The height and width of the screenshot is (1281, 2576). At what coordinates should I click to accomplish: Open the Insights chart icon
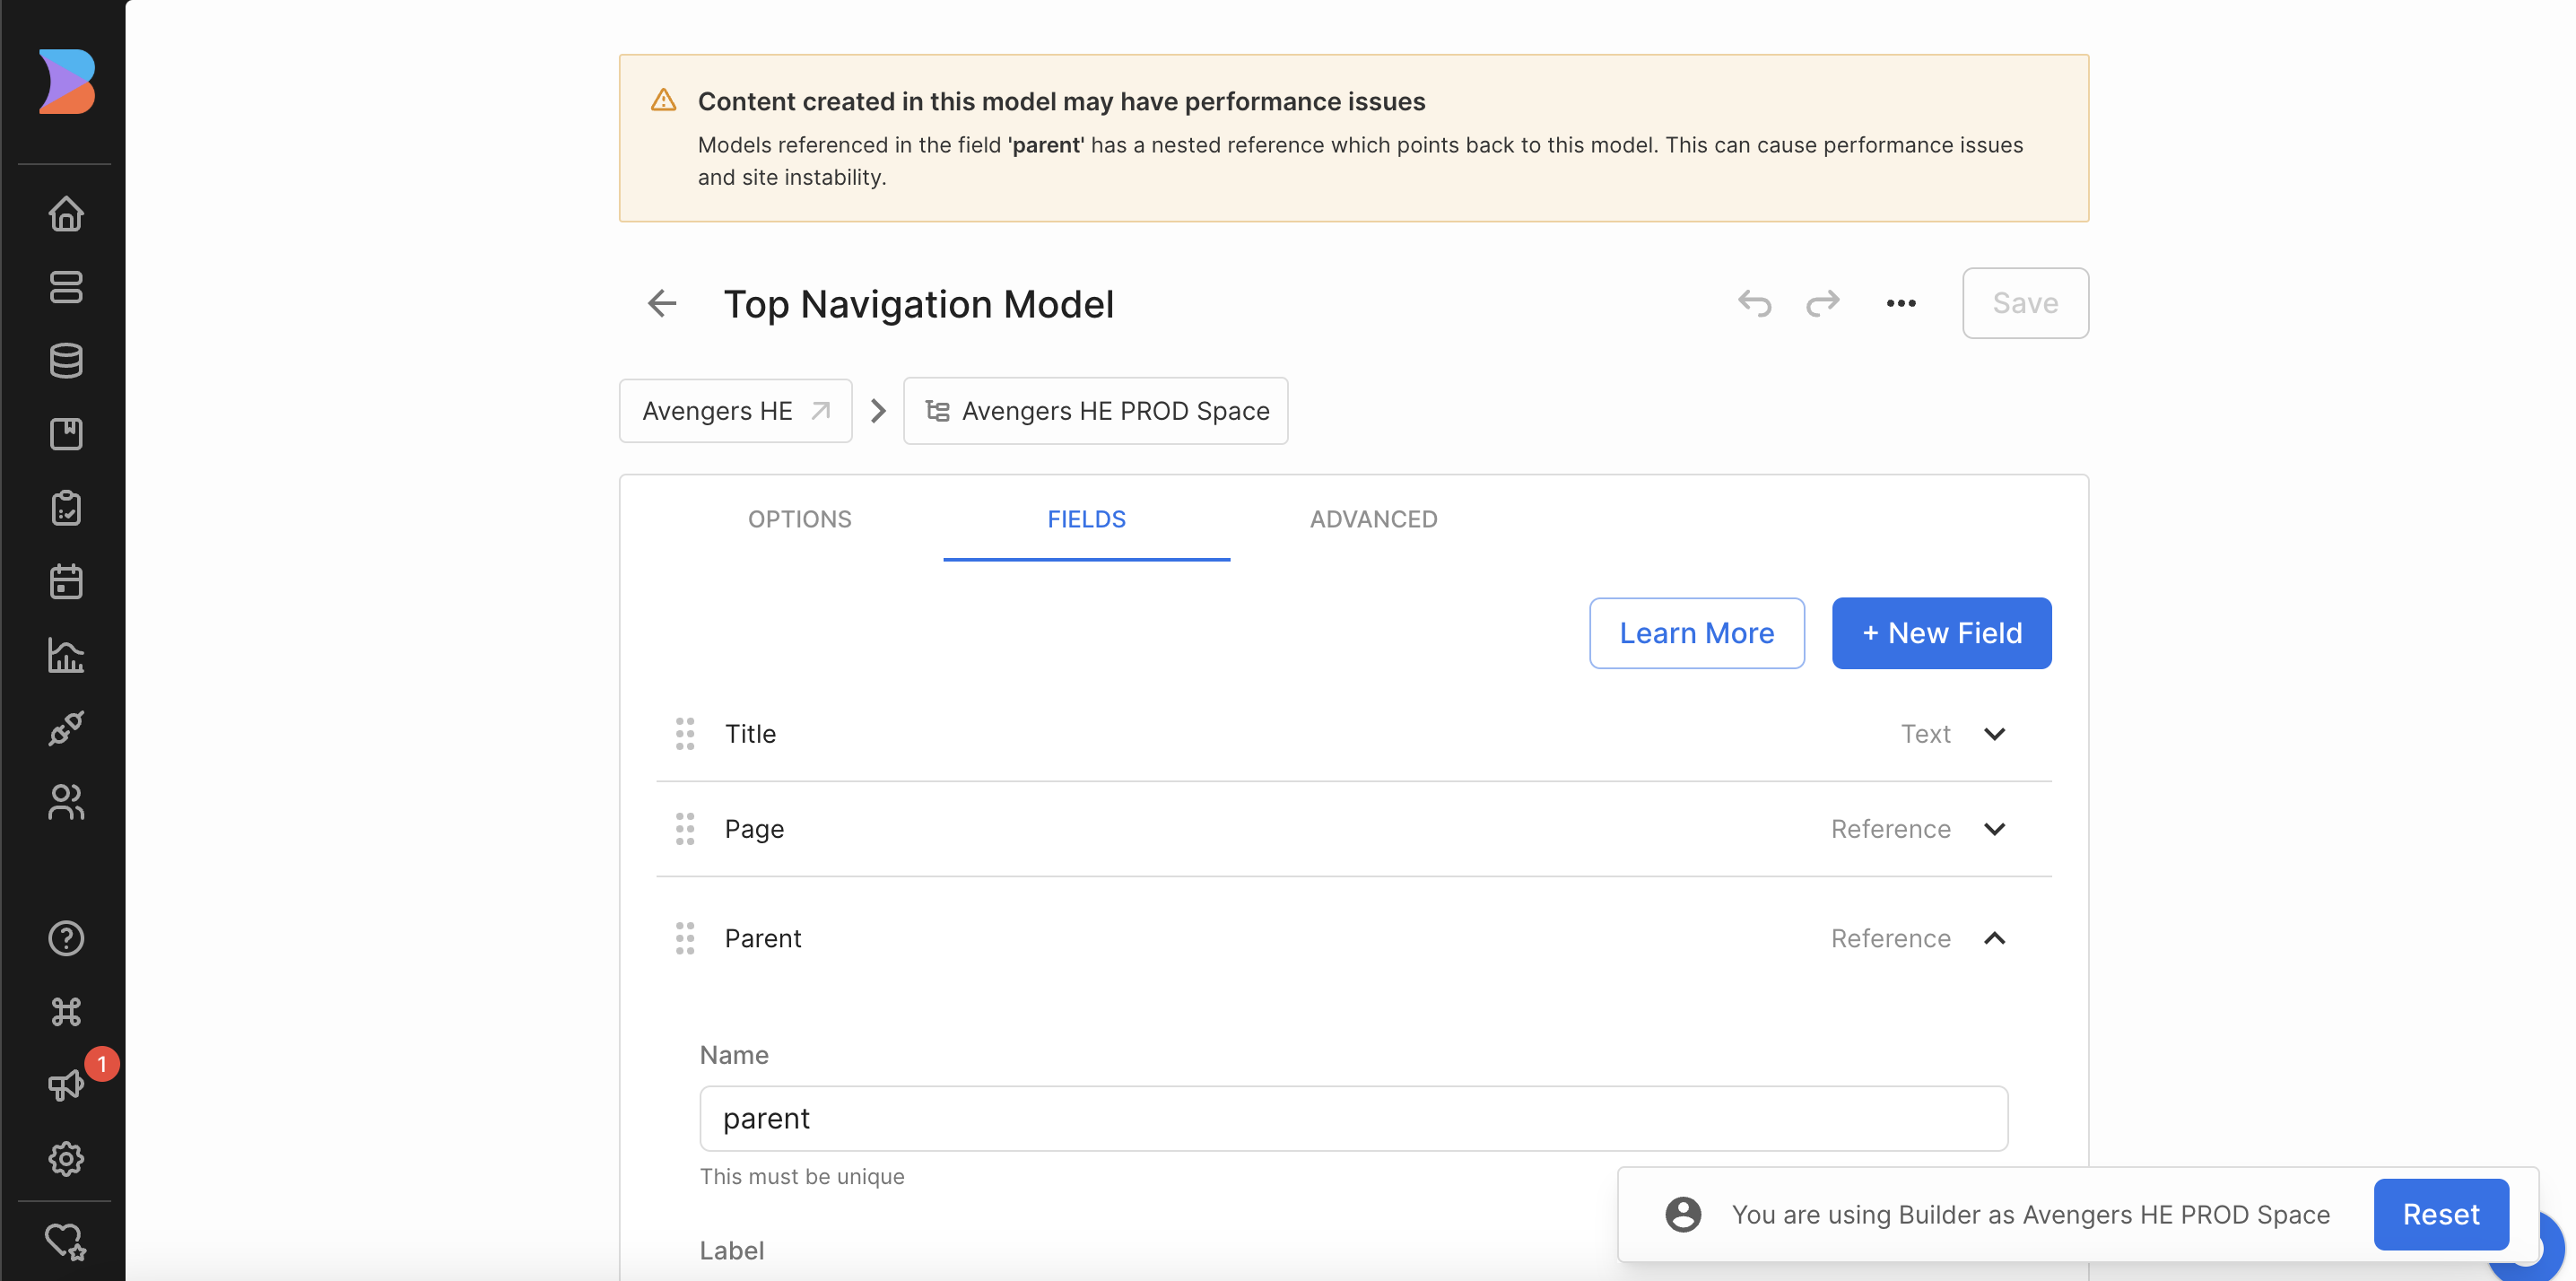pos(66,655)
